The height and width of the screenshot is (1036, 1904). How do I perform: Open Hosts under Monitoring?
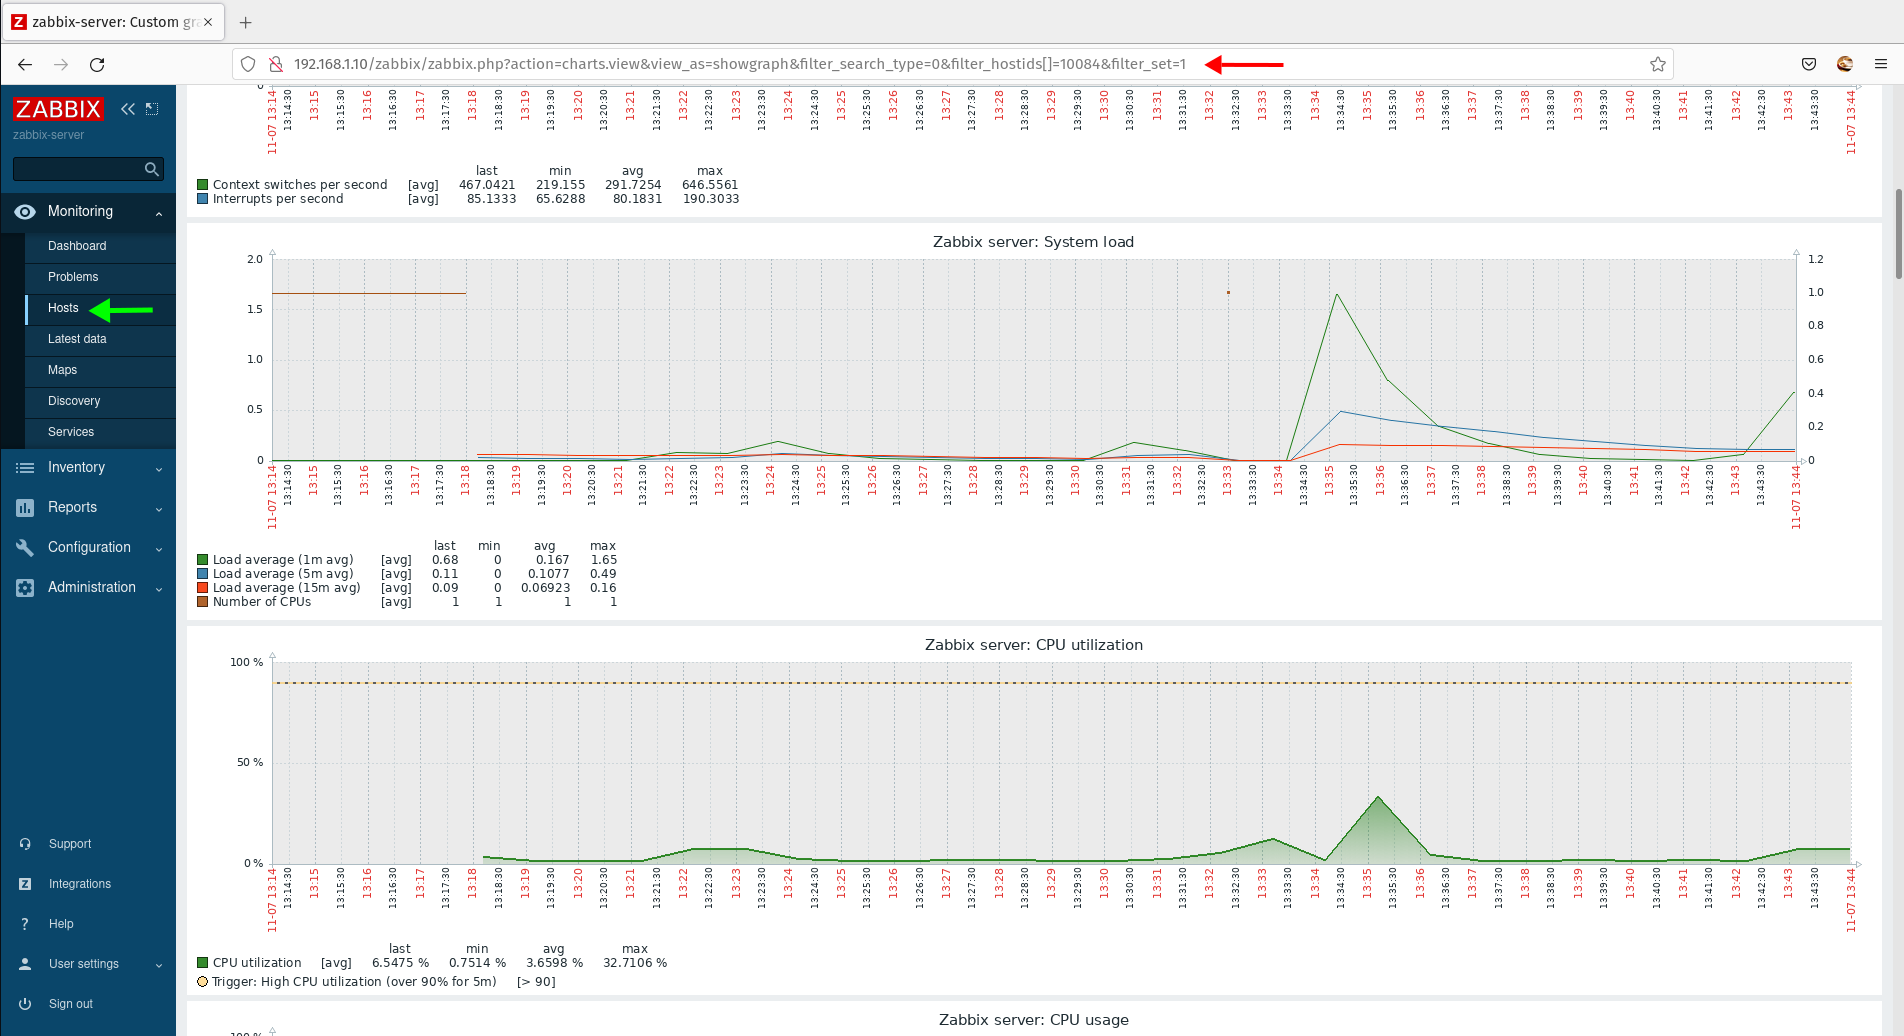pos(63,308)
